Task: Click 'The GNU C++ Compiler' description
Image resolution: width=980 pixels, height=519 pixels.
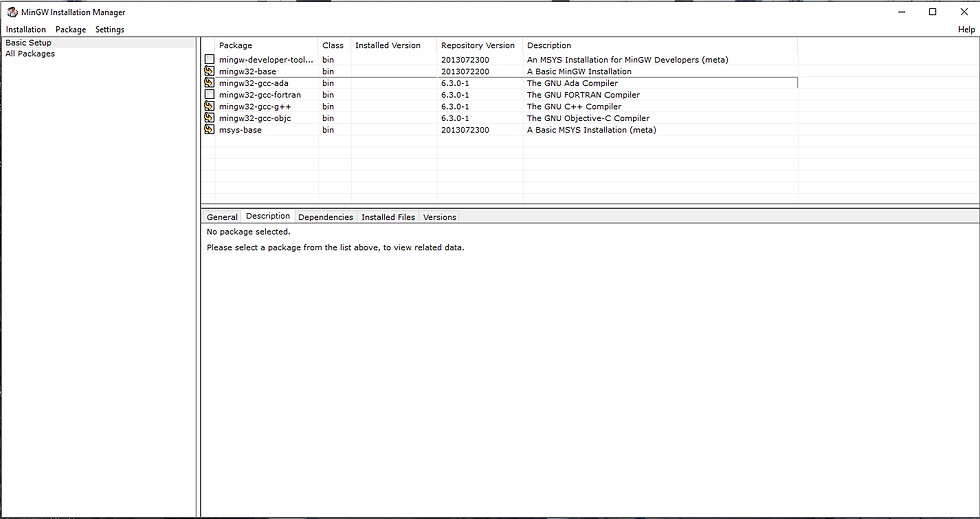Action: pyautogui.click(x=574, y=106)
